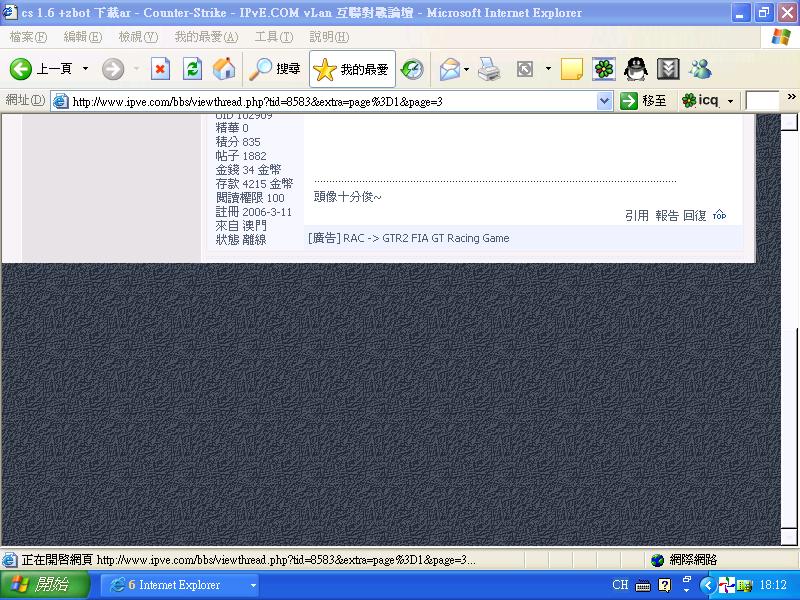Open Favorites star button
Image resolution: width=800 pixels, height=600 pixels.
(352, 69)
